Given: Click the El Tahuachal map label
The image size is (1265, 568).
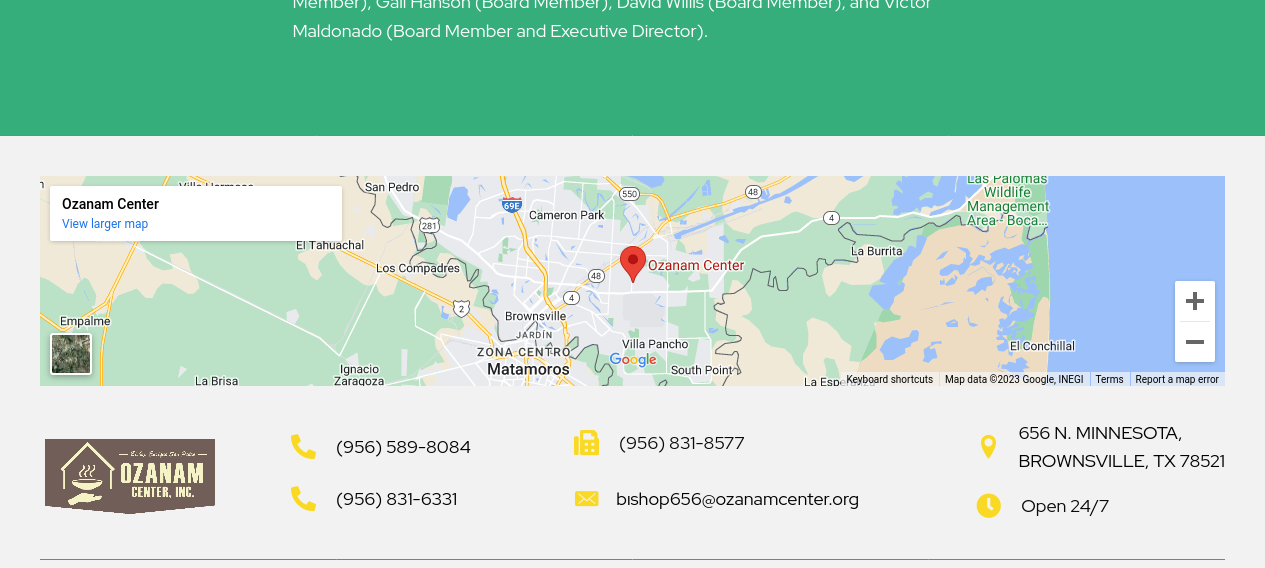Looking at the screenshot, I should [x=330, y=244].
